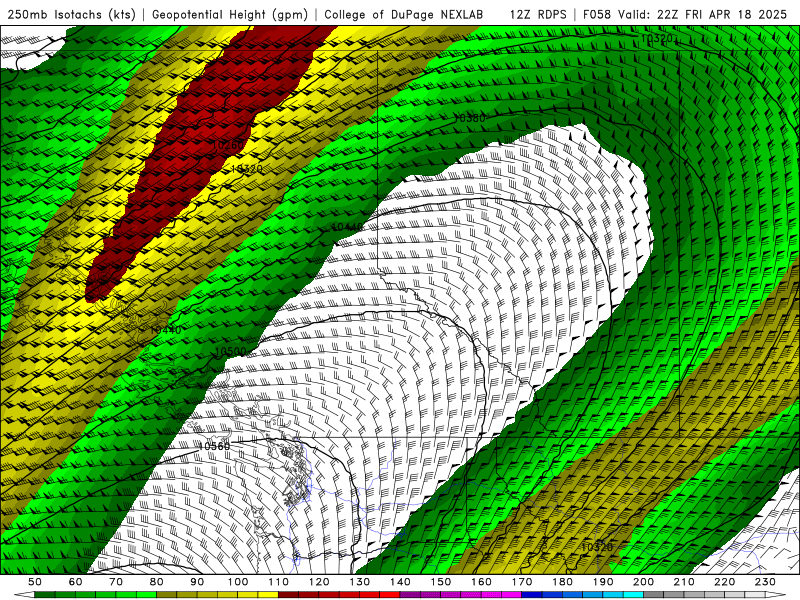Click the 10500 height contour label

[231, 352]
